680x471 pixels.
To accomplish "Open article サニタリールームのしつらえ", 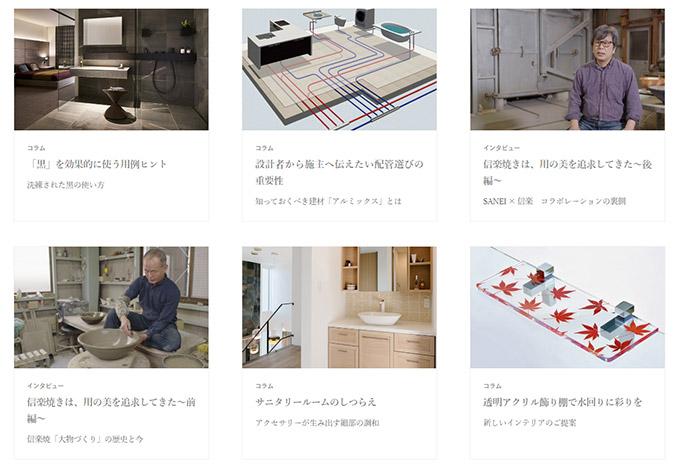I will 316,402.
